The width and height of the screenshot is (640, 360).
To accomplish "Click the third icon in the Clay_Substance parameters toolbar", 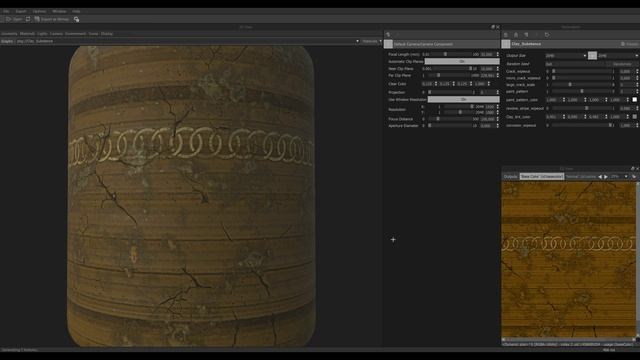I will (x=526, y=35).
